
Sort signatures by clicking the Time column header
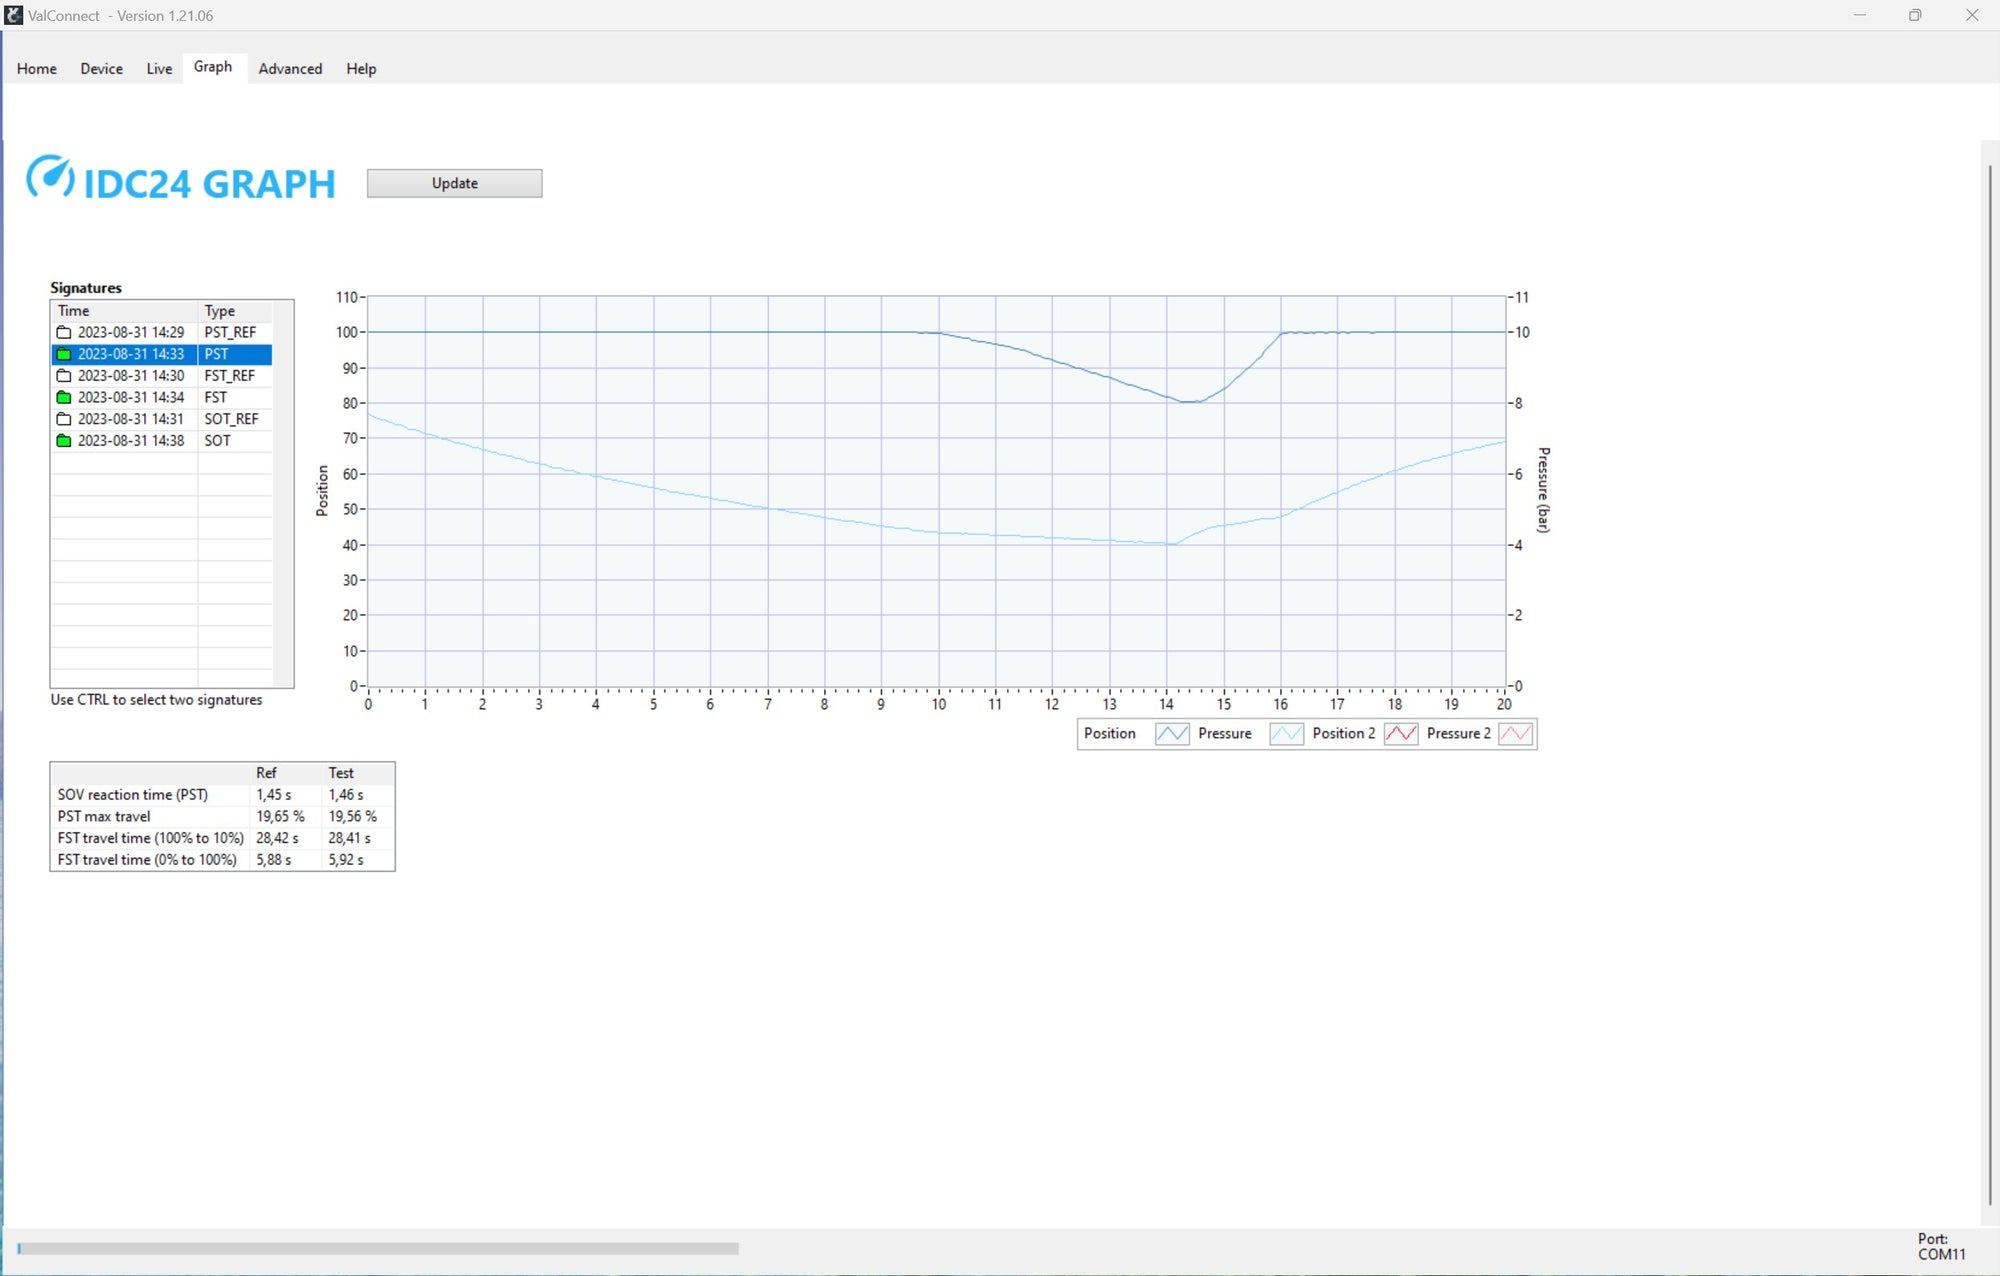point(120,310)
